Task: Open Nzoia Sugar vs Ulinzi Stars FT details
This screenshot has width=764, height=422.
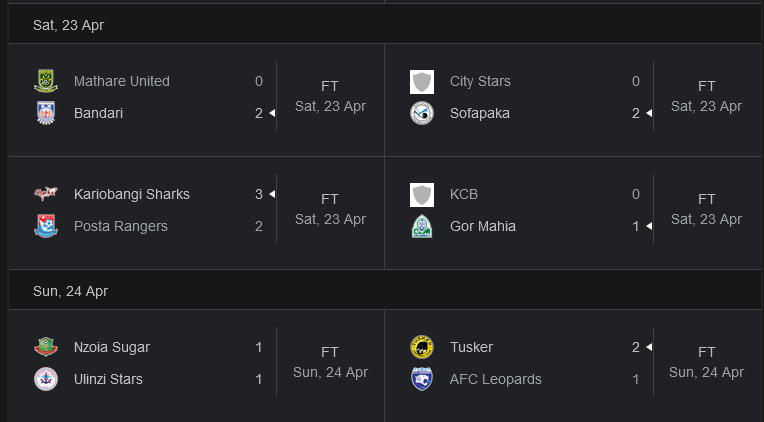Action: 330,352
